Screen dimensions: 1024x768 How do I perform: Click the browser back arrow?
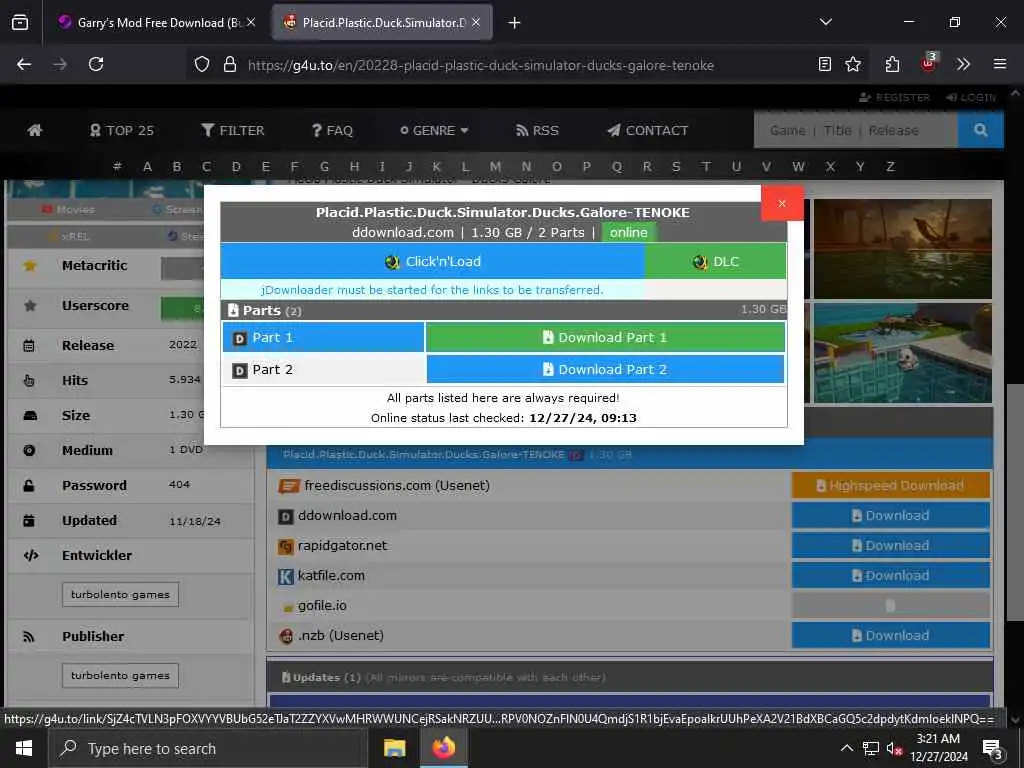tap(24, 64)
